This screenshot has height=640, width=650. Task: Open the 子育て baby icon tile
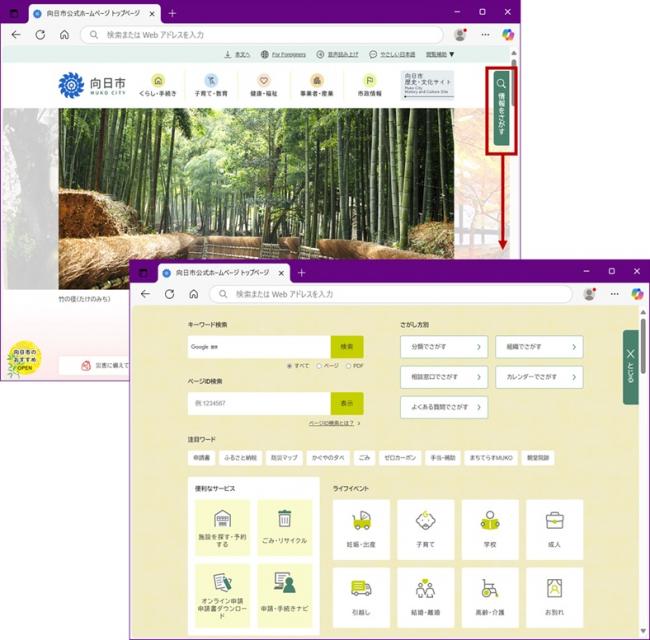(x=425, y=521)
